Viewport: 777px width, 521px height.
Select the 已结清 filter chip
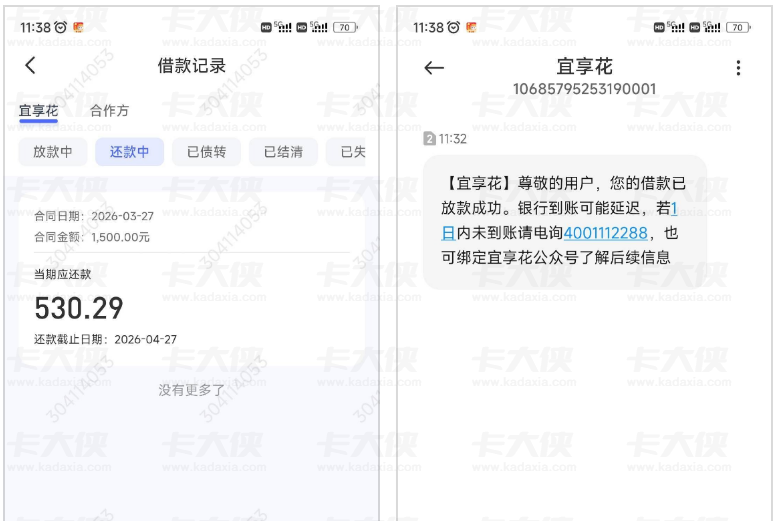(x=283, y=152)
